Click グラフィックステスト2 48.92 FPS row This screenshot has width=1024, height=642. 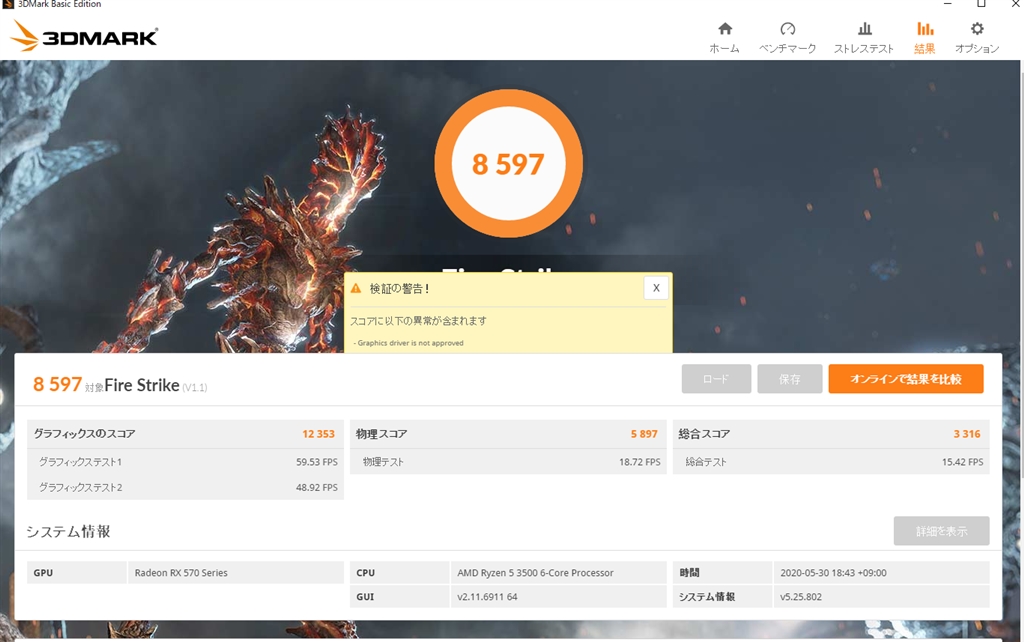point(185,487)
